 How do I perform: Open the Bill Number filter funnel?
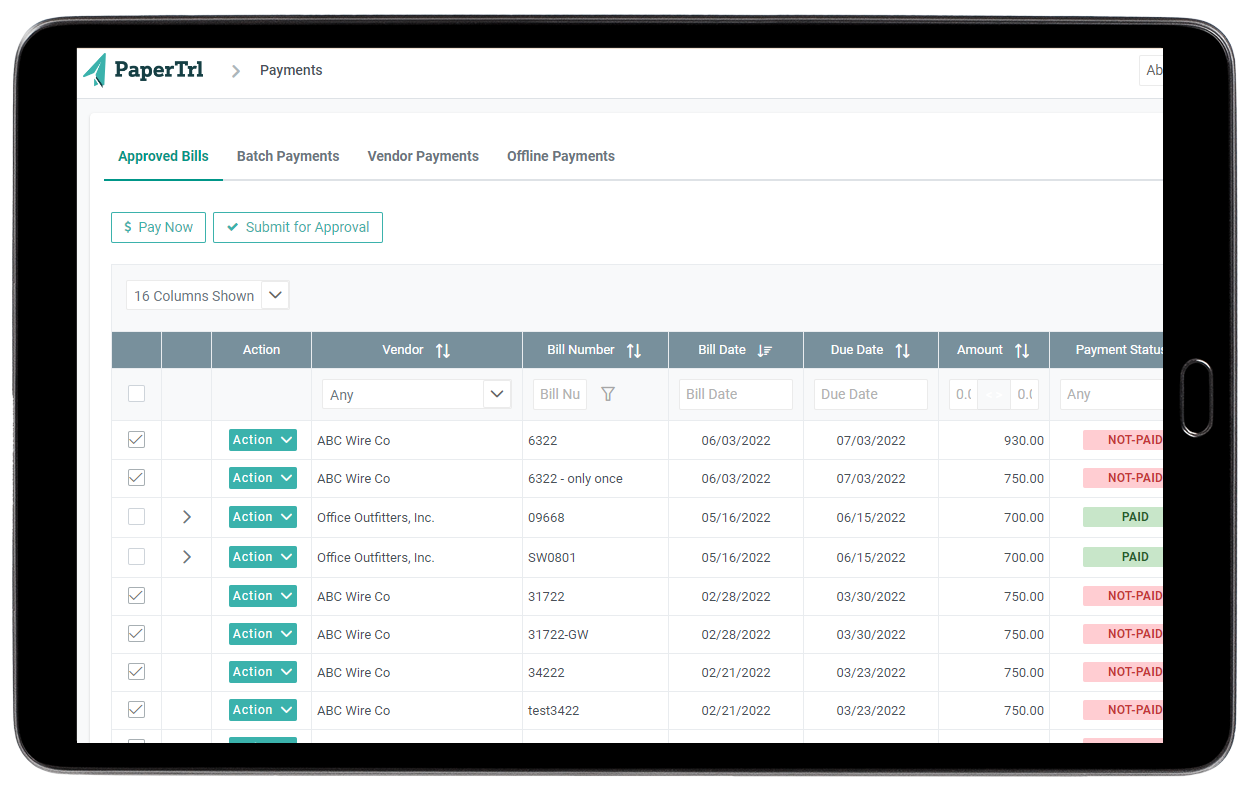pos(608,394)
